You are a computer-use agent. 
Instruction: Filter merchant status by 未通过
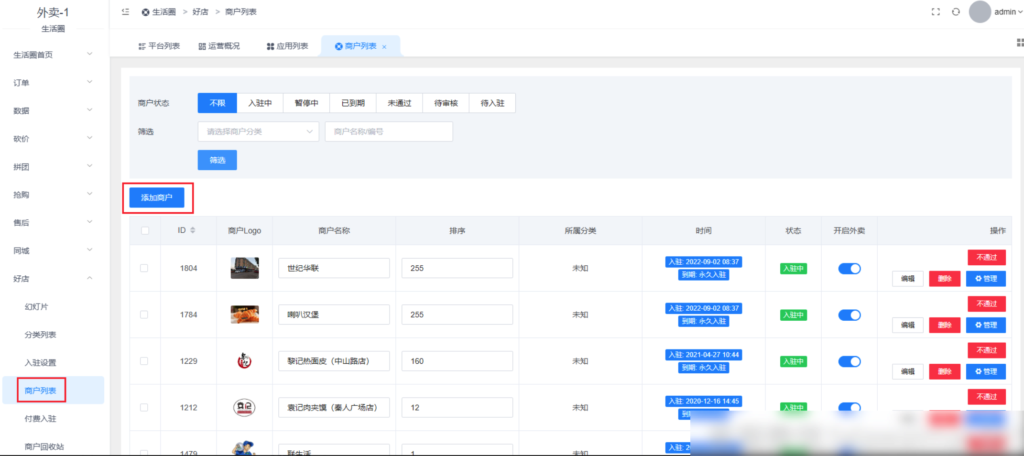click(x=399, y=103)
